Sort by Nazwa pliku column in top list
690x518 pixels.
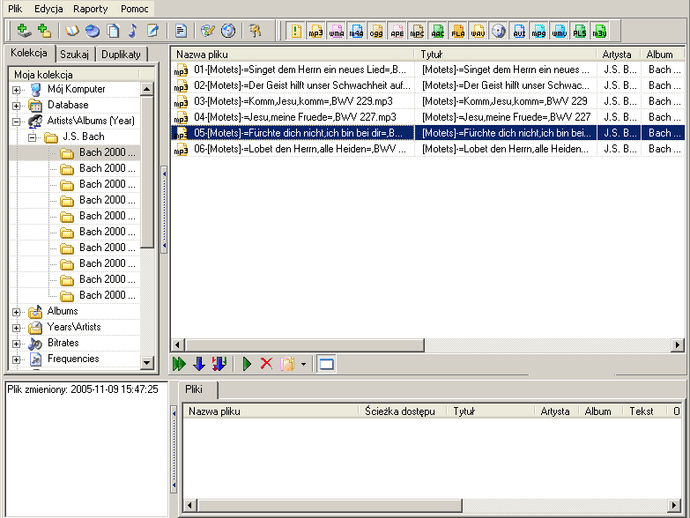tap(292, 54)
